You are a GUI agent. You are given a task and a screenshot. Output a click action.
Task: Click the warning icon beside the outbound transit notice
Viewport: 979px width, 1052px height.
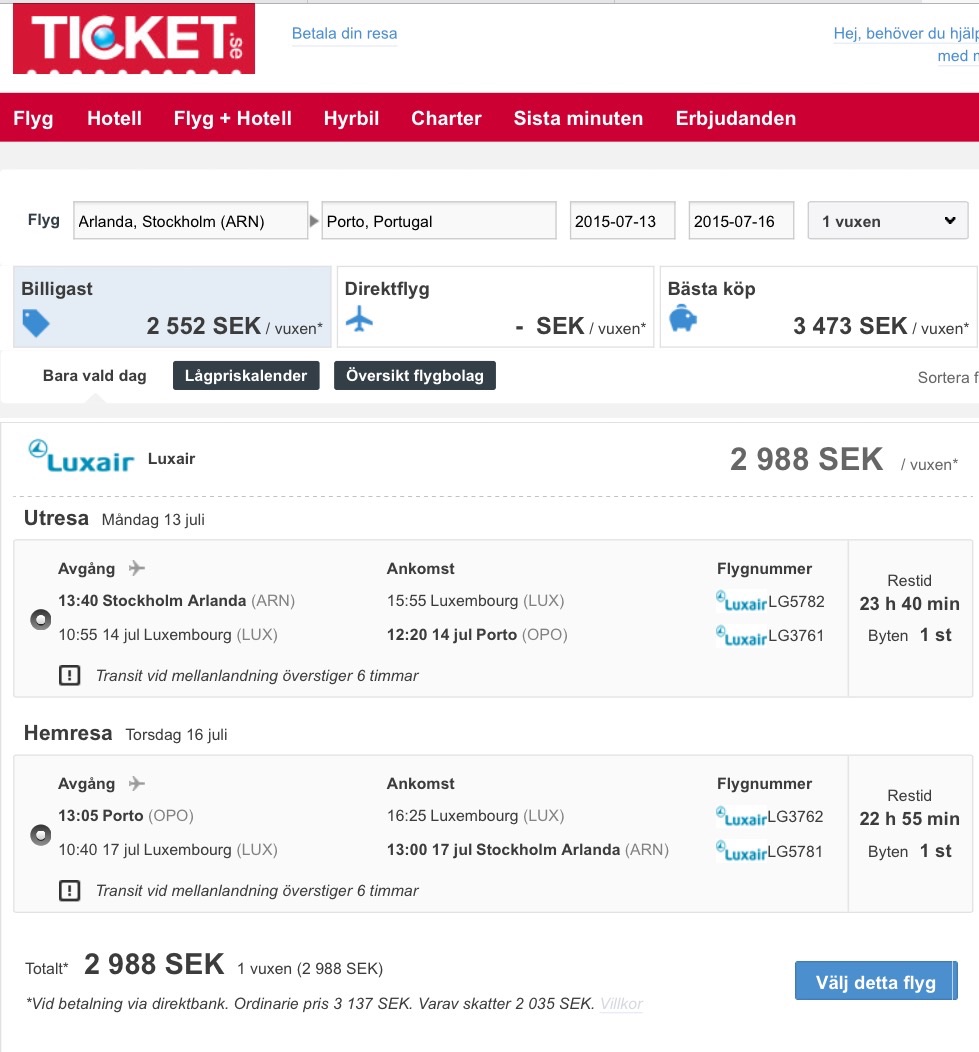(69, 675)
